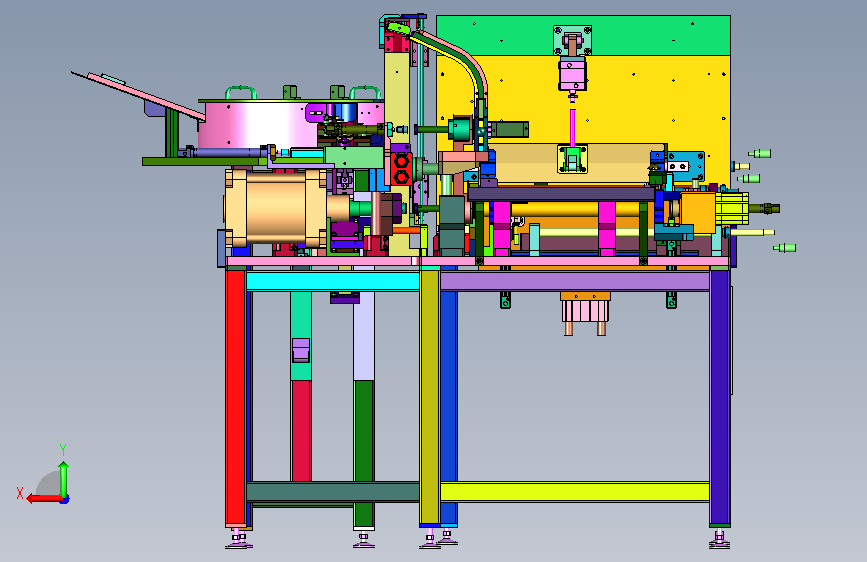Pick the dark green lower post segment
The width and height of the screenshot is (867, 562).
[363, 454]
